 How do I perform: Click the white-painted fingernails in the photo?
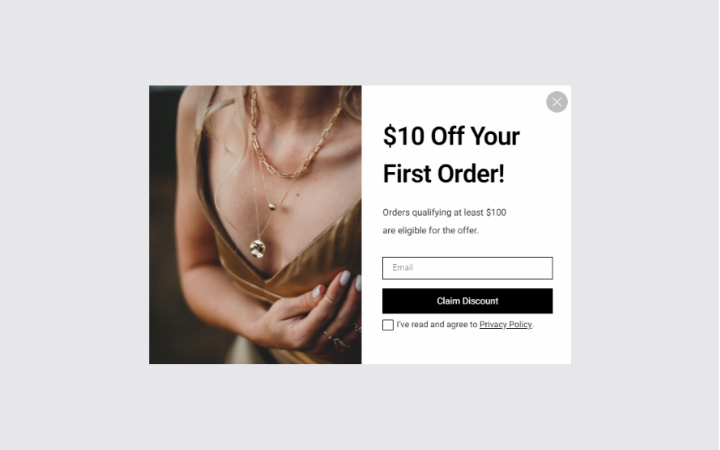coord(344,278)
